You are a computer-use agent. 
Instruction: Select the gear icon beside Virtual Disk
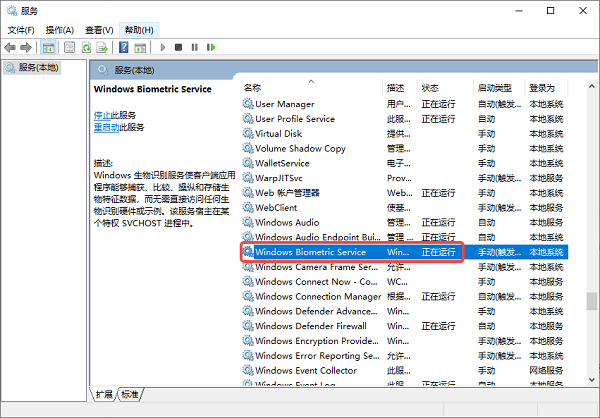(x=248, y=134)
